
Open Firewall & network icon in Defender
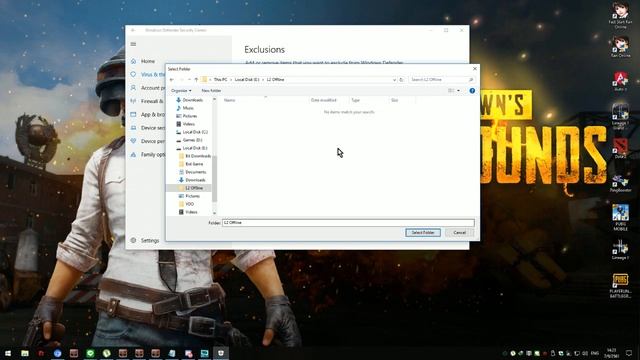click(133, 101)
